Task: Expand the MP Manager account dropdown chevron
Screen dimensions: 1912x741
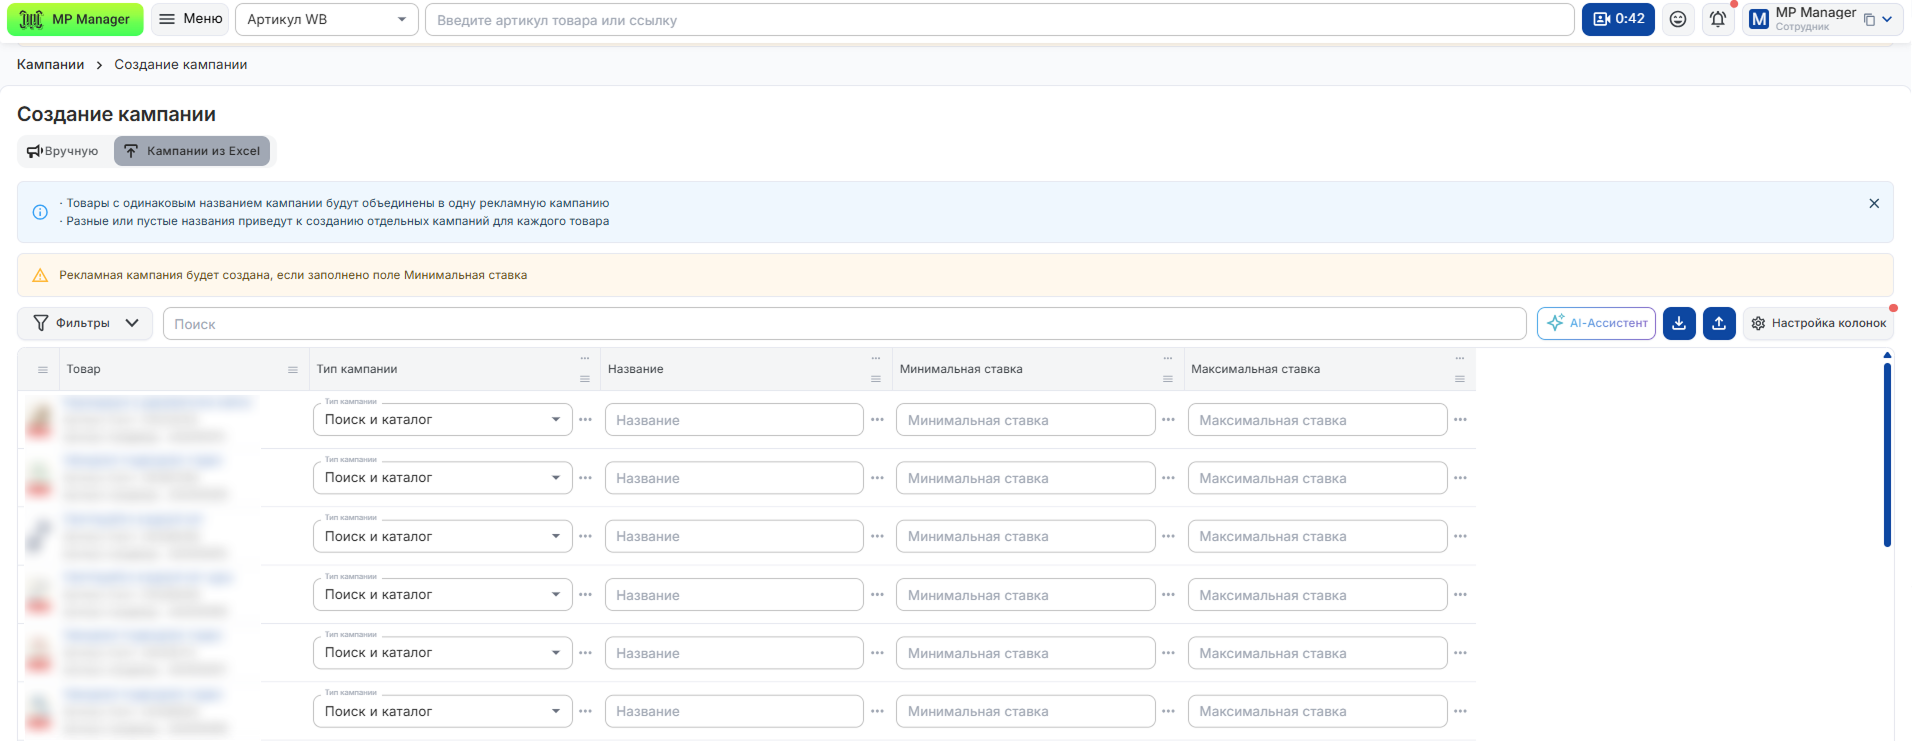Action: [1887, 19]
